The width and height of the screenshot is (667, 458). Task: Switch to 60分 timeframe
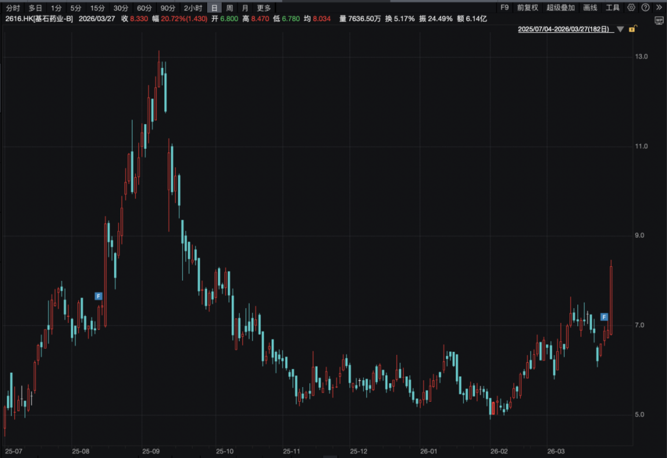tap(144, 7)
